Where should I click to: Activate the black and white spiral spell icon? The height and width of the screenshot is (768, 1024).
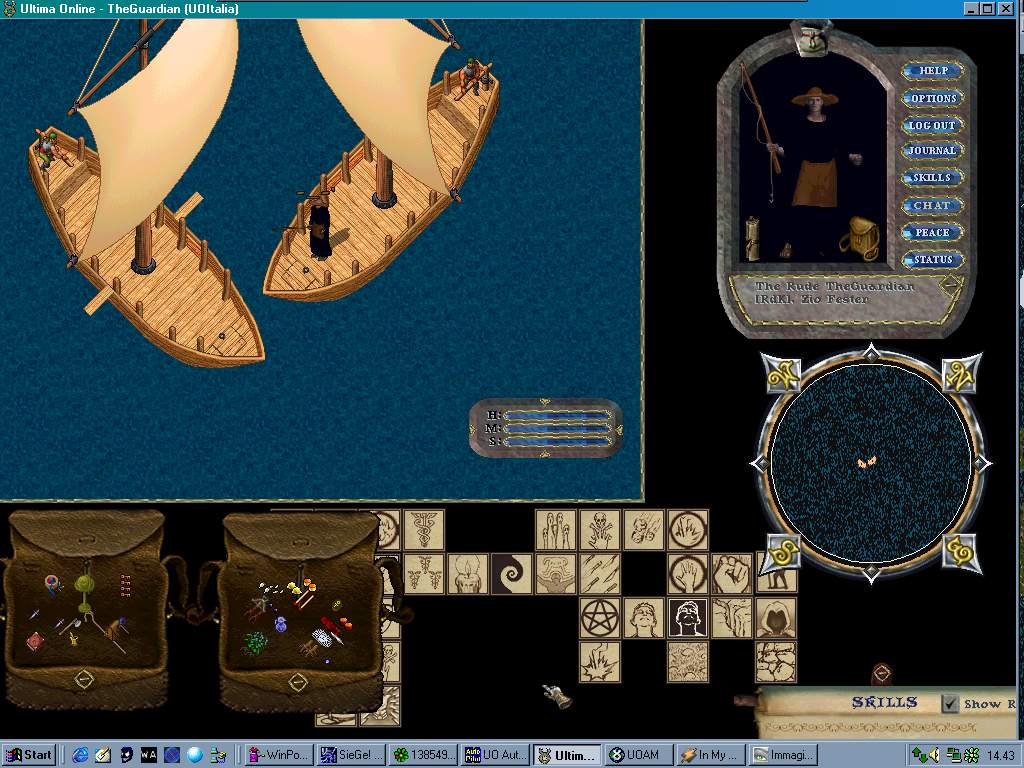[511, 573]
